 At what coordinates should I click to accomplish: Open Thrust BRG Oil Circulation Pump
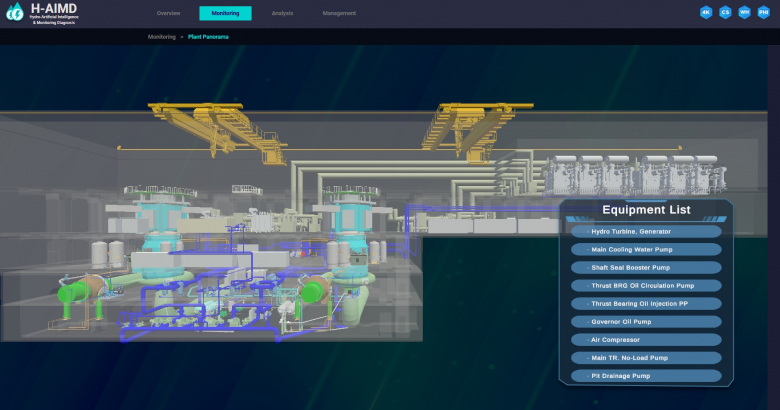coord(647,286)
